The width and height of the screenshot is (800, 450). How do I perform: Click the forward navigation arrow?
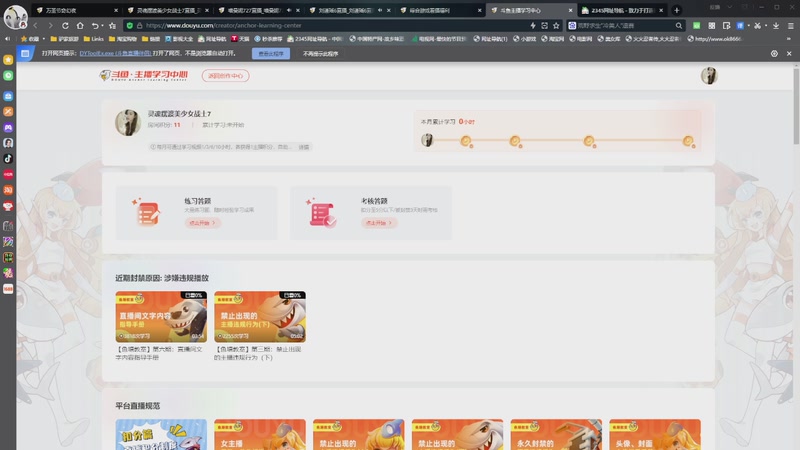[50, 26]
